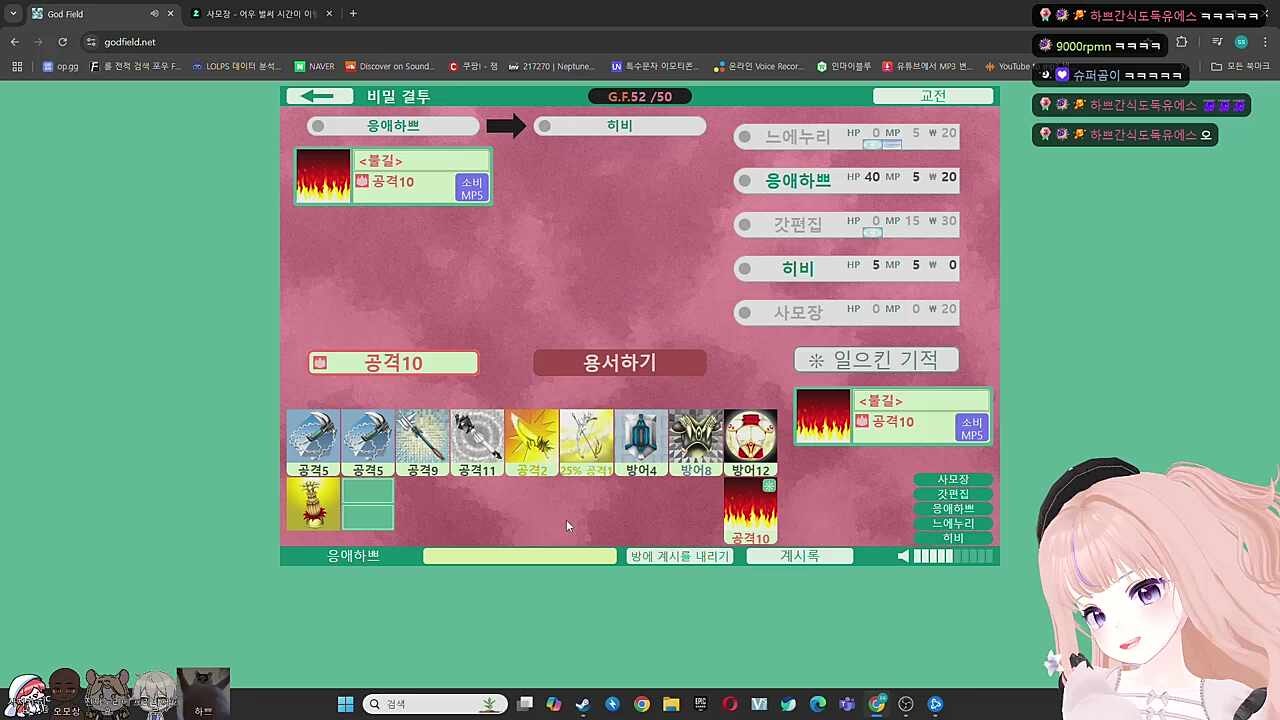Open a new browser tab

pos(353,14)
